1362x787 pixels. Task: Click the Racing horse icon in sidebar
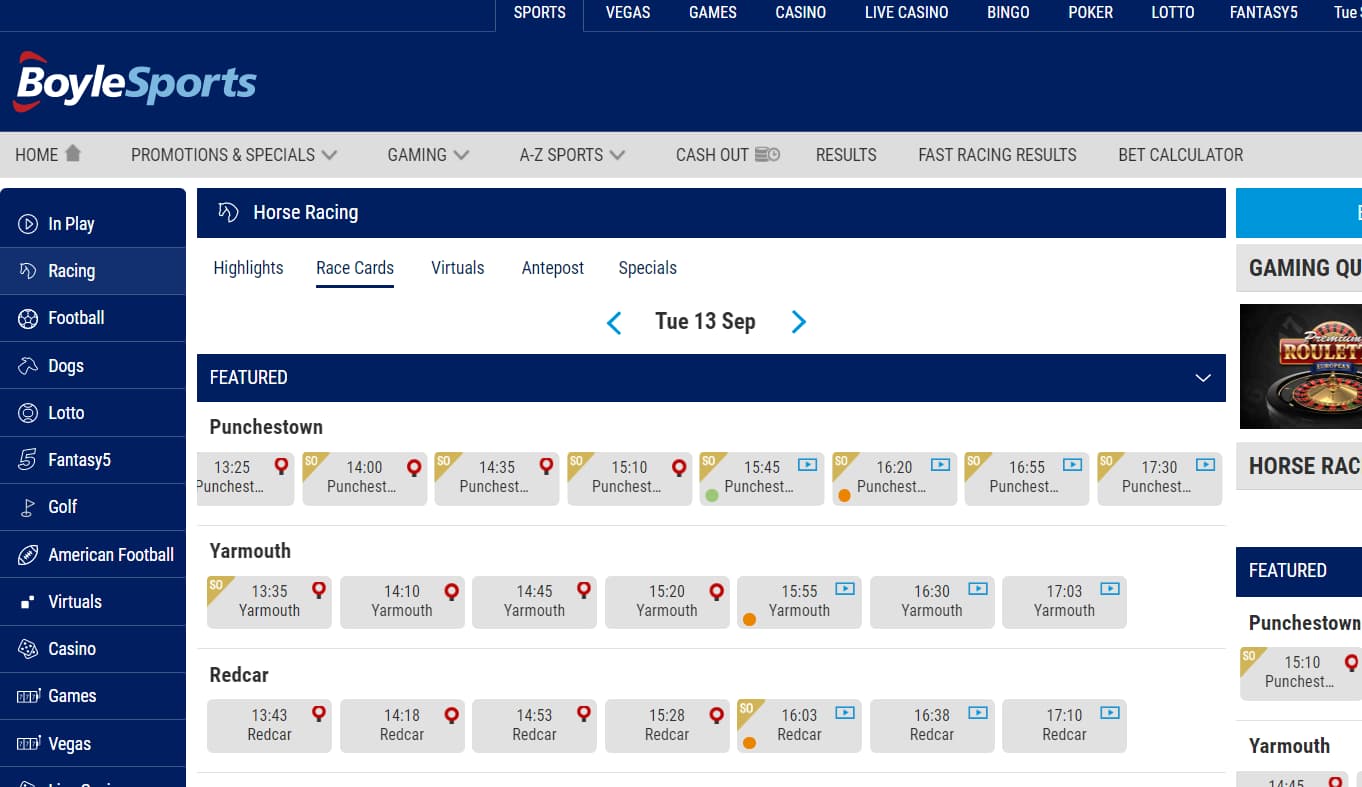coord(28,271)
